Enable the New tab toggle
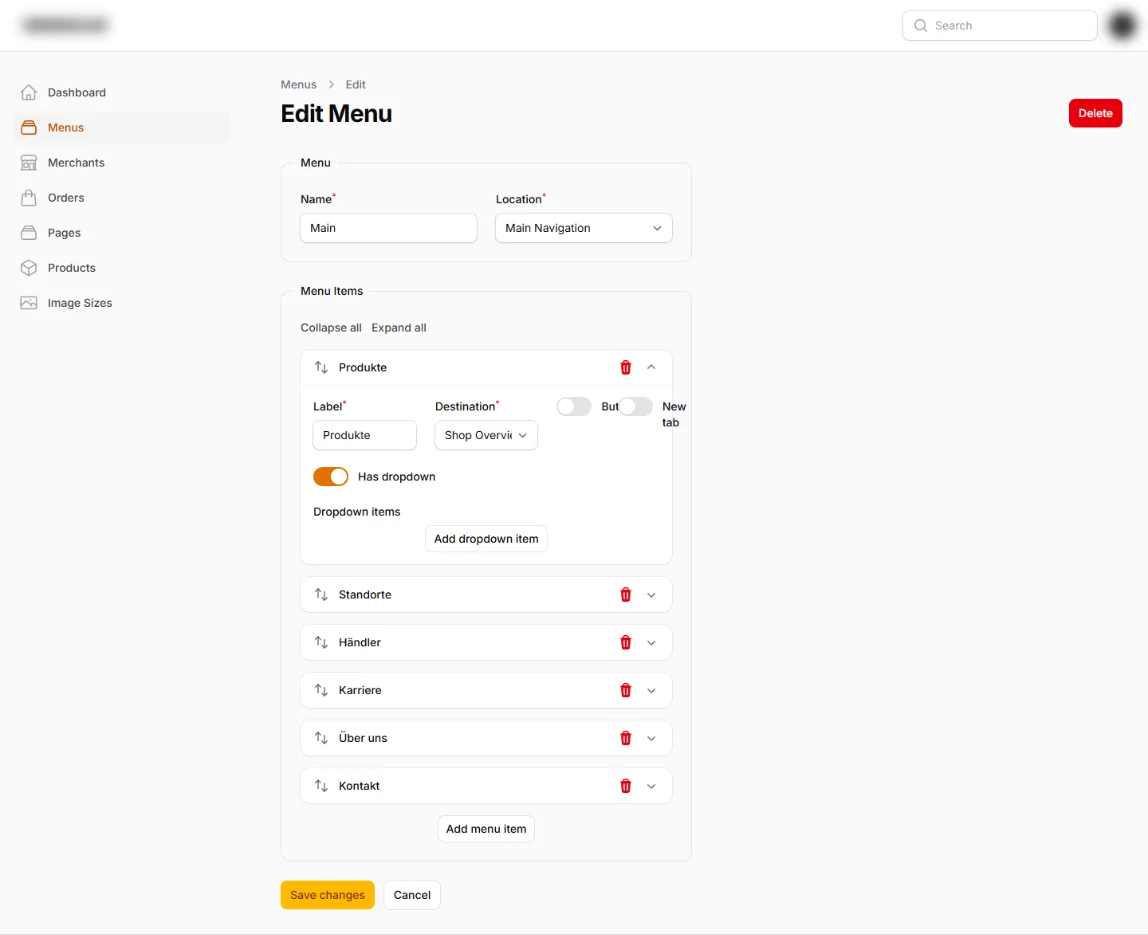This screenshot has width=1148, height=935. [635, 406]
